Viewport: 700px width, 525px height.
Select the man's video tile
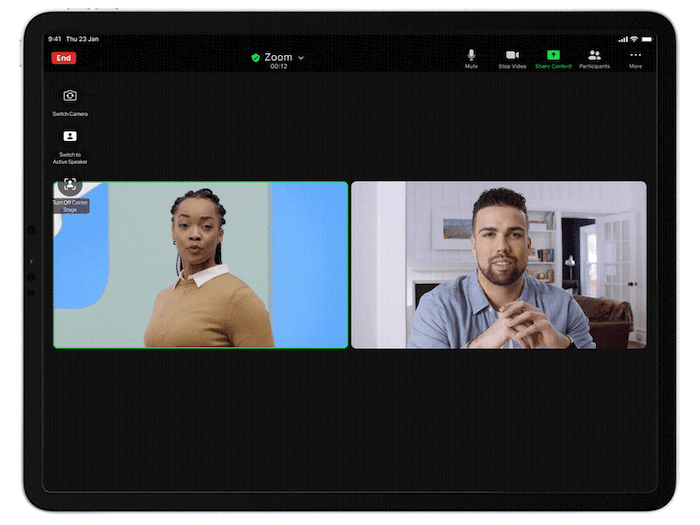point(499,265)
